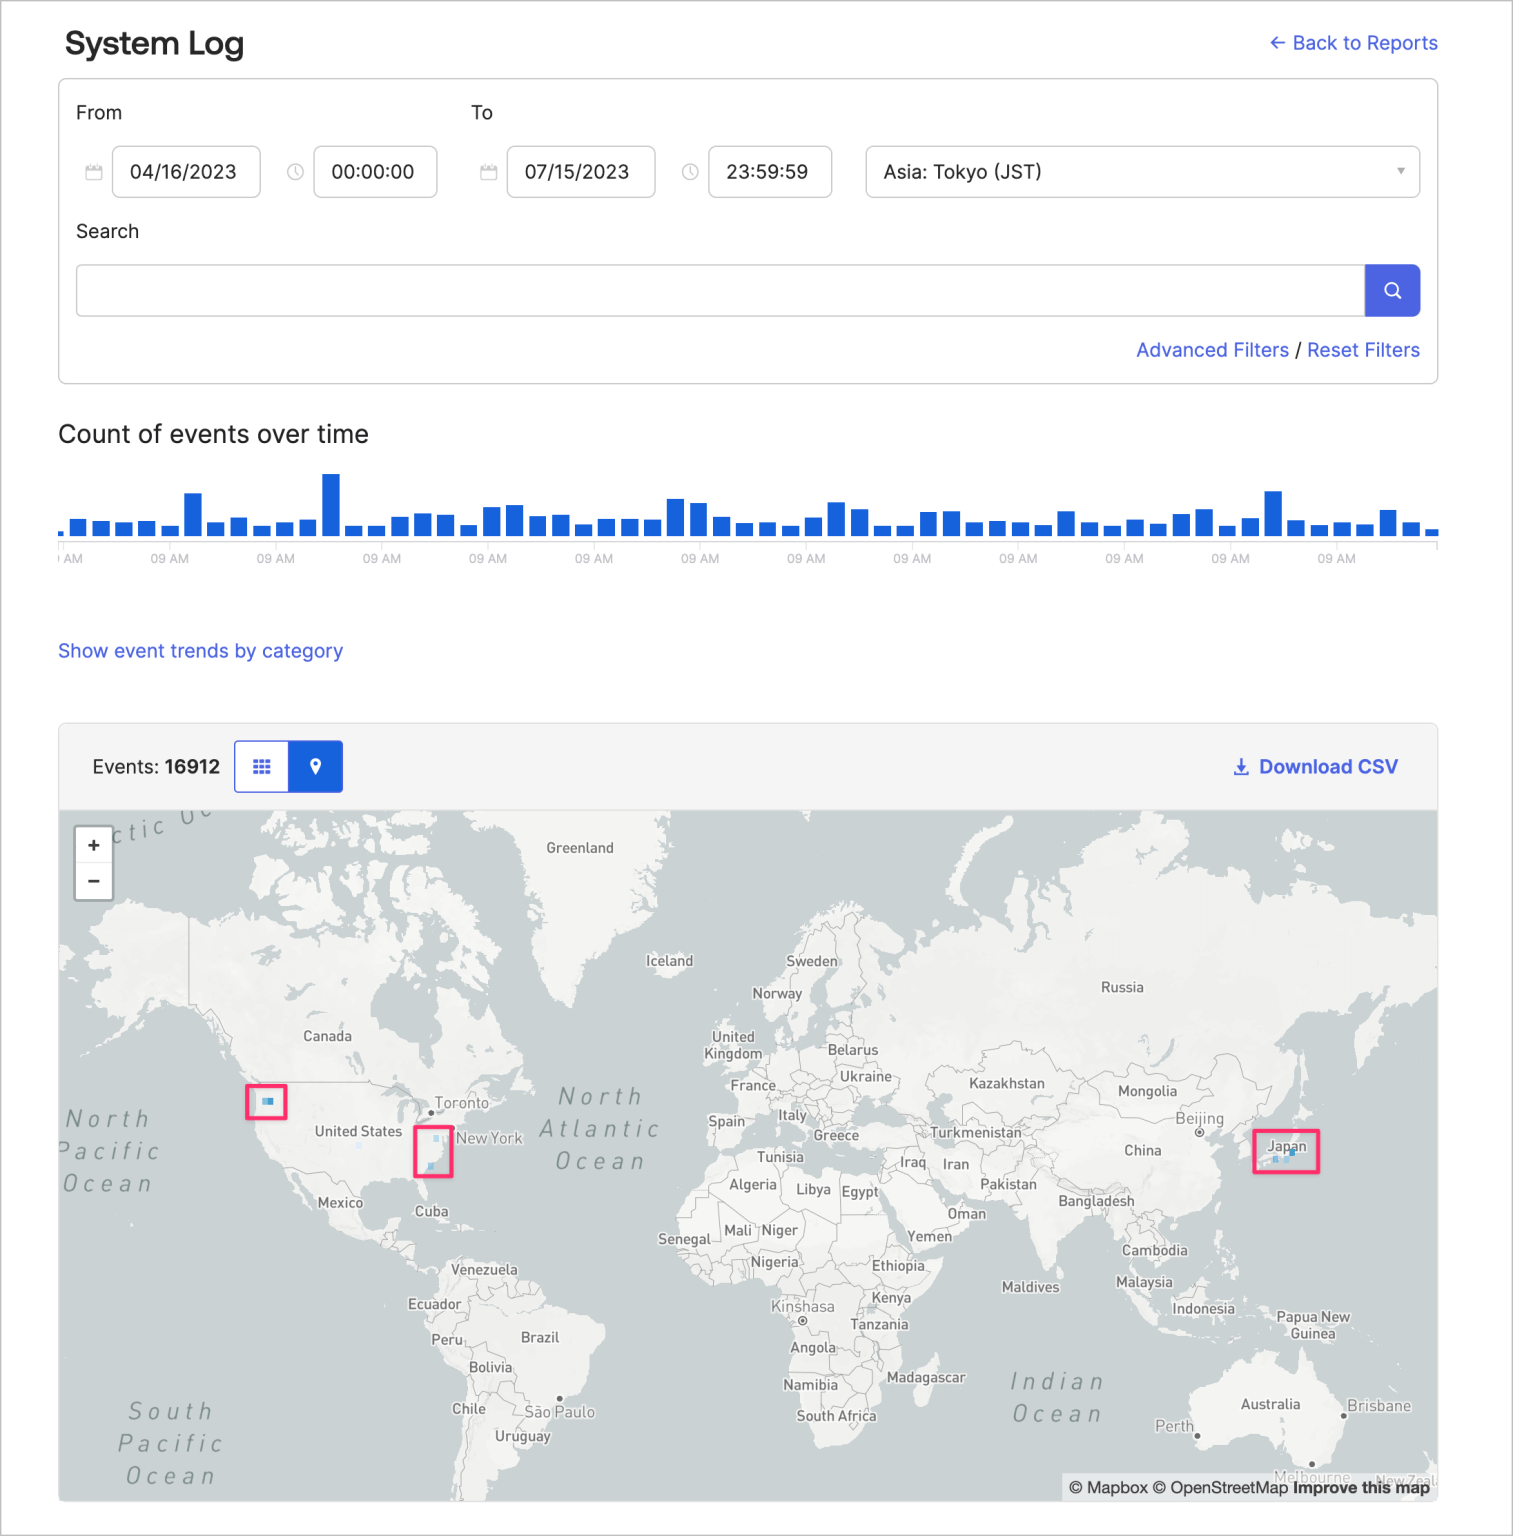Navigate Back to Reports
The height and width of the screenshot is (1536, 1513).
click(1352, 43)
